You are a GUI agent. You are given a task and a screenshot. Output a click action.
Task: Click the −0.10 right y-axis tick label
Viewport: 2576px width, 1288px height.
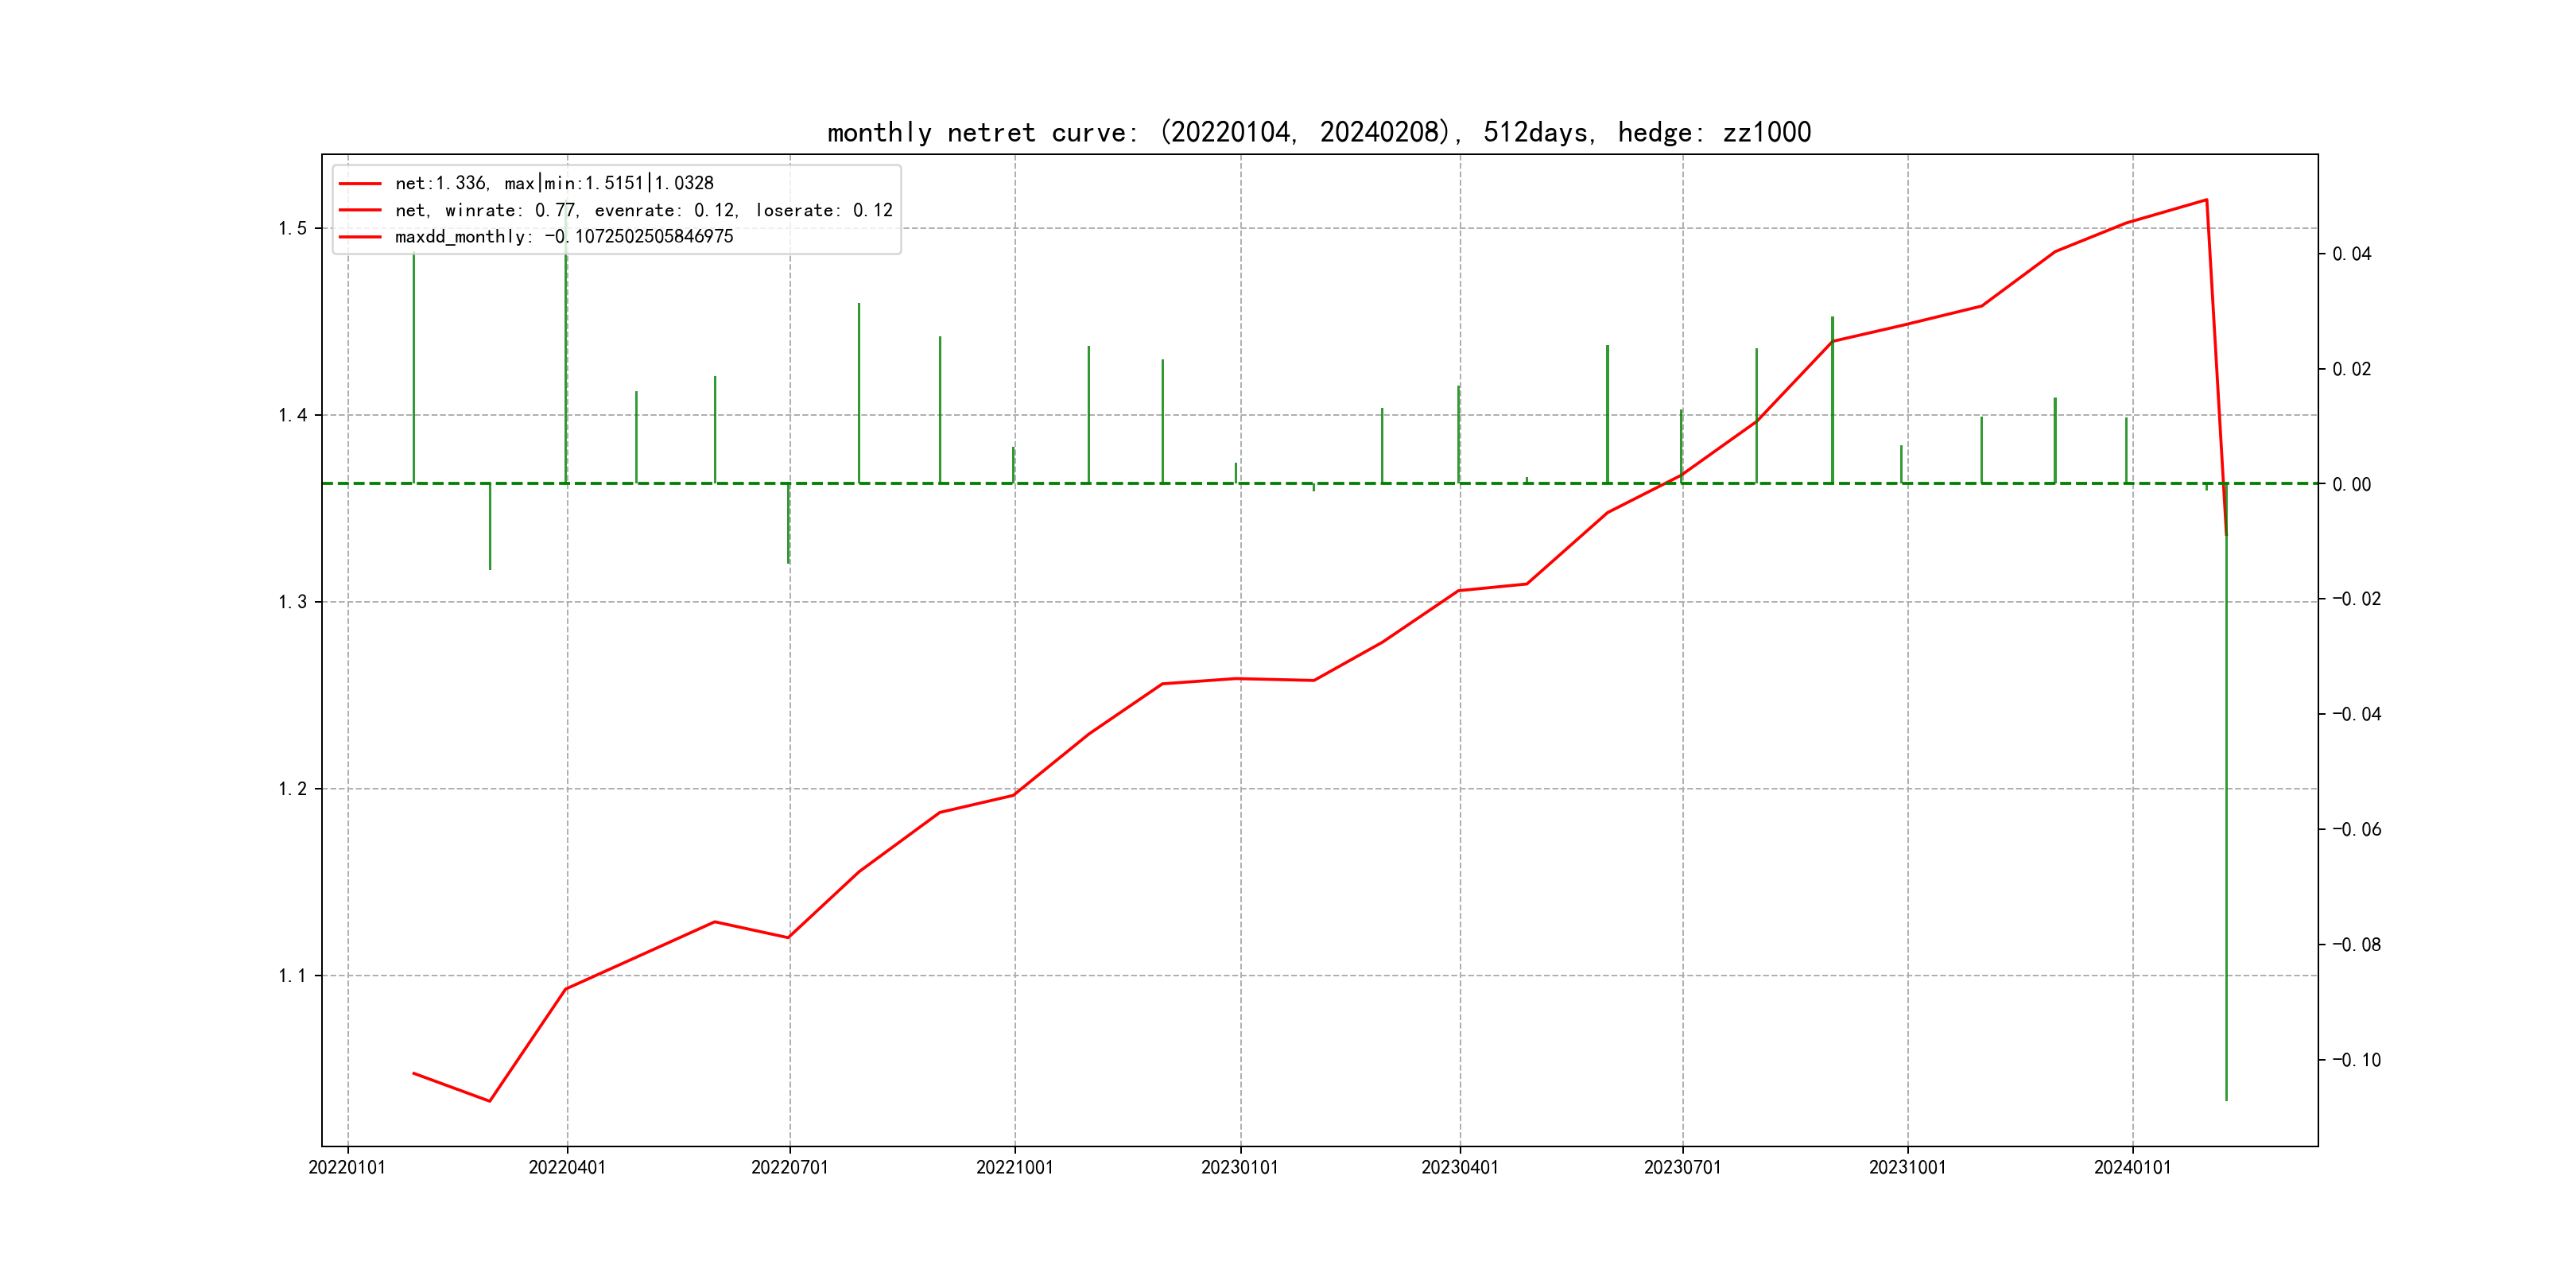point(2356,1060)
